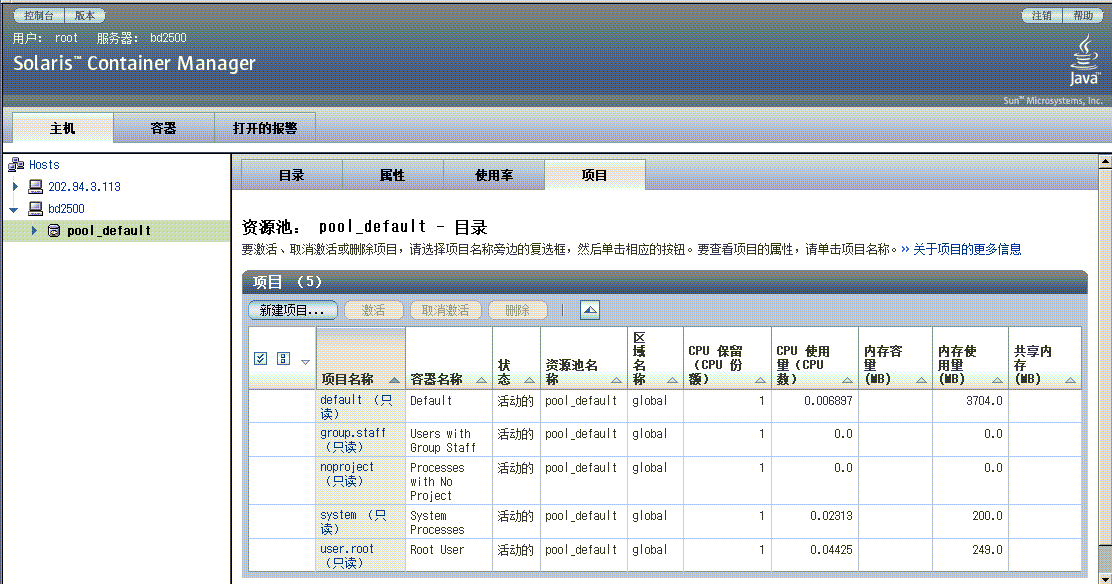The height and width of the screenshot is (584, 1112).
Task: Click the memory usage value 3704.0
Action: (x=984, y=401)
